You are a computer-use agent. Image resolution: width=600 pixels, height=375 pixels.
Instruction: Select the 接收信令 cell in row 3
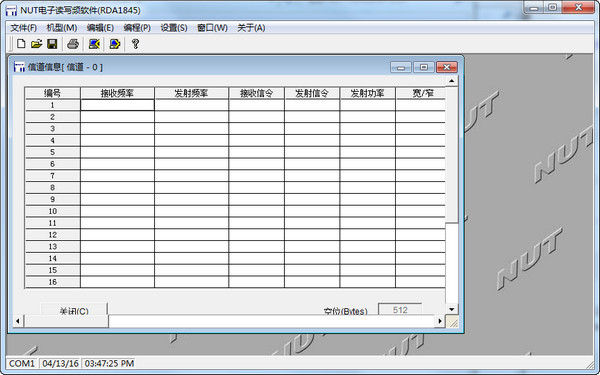[x=256, y=129]
